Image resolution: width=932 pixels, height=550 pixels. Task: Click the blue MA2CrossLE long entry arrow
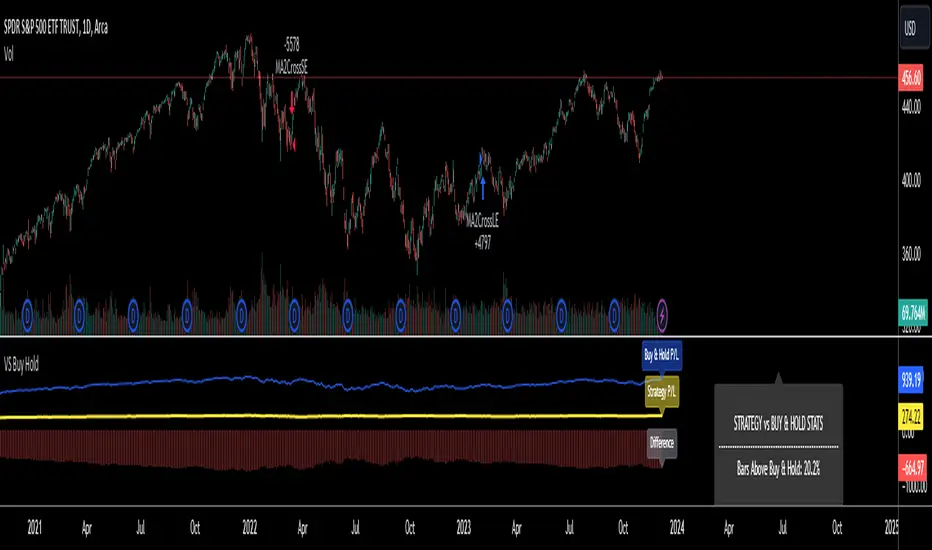[483, 187]
